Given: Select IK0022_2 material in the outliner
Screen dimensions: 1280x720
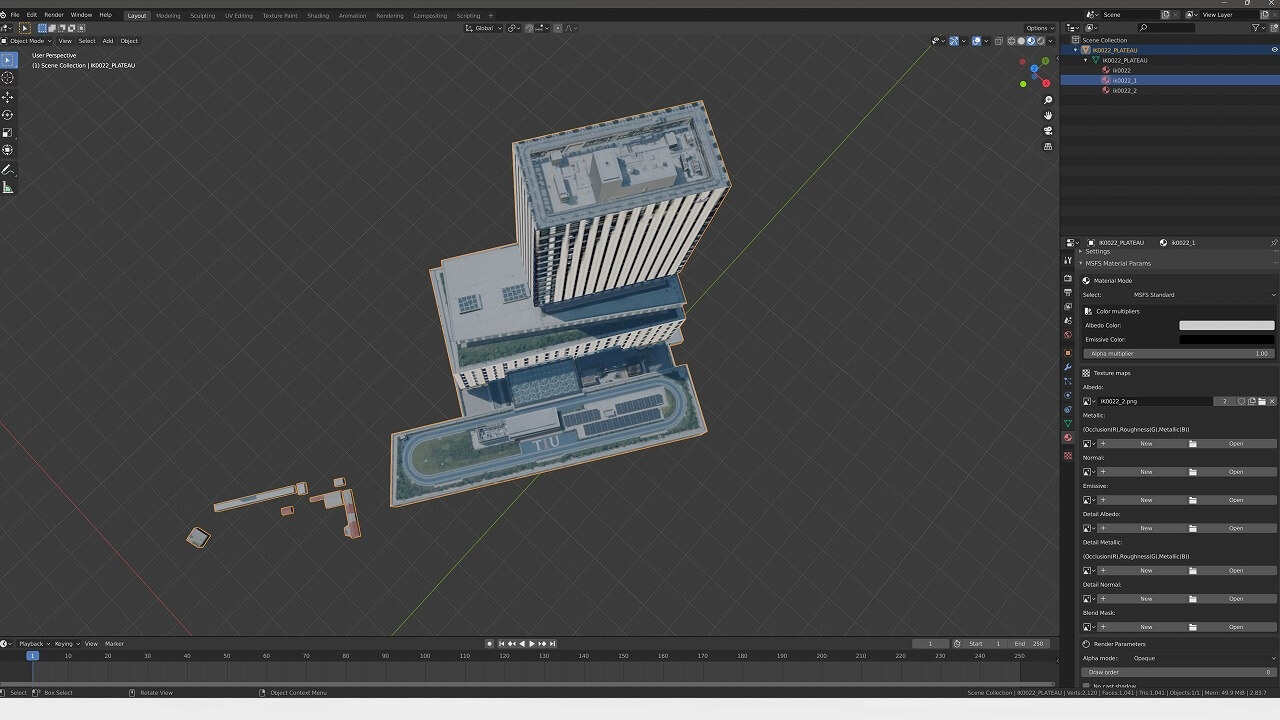Looking at the screenshot, I should pyautogui.click(x=1124, y=90).
